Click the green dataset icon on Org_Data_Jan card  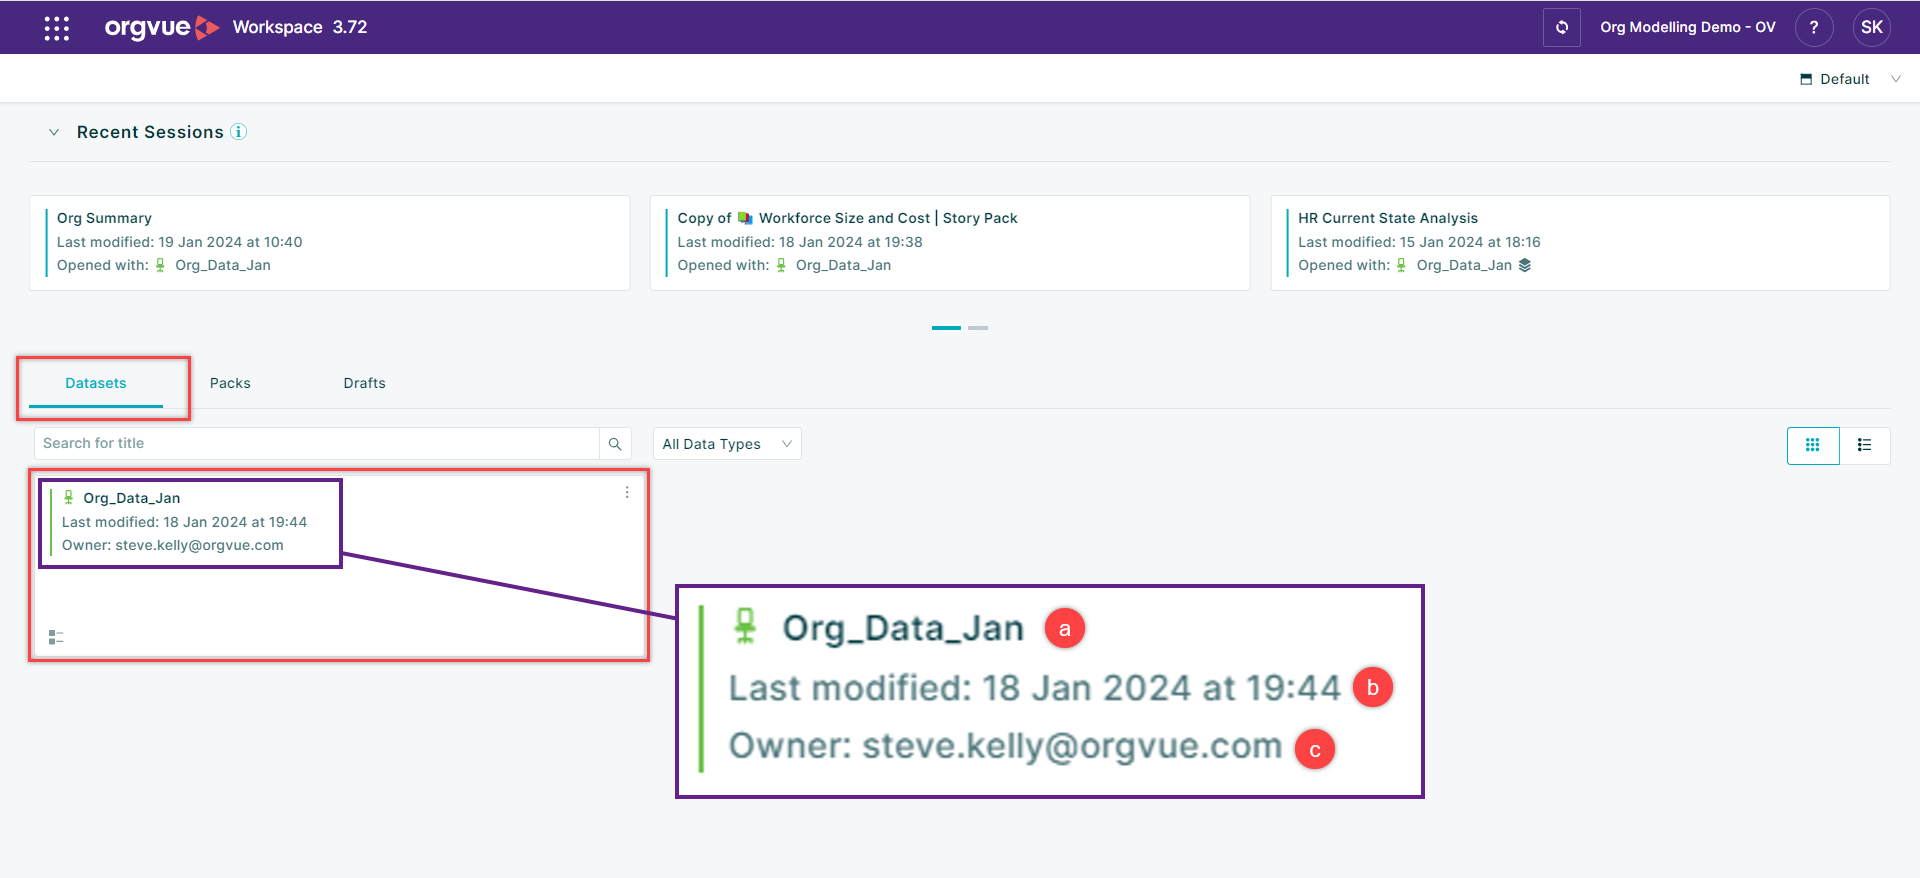click(68, 497)
